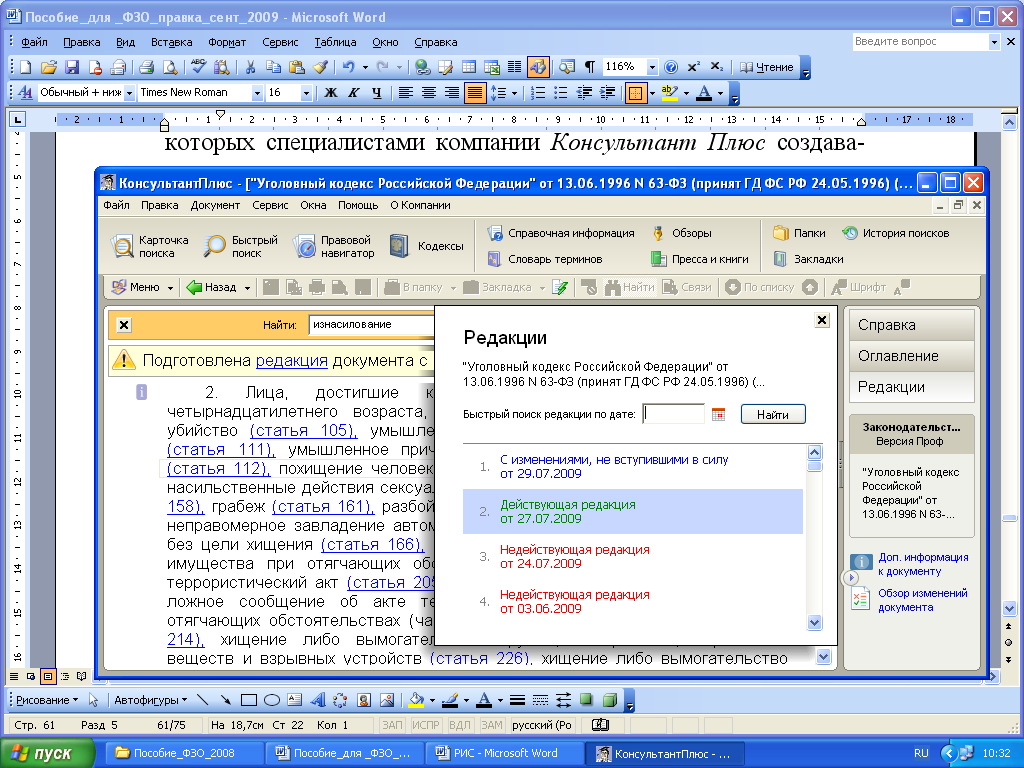Viewport: 1024px width, 768px height.
Task: Open the редакция link in warning bar
Action: [x=291, y=360]
